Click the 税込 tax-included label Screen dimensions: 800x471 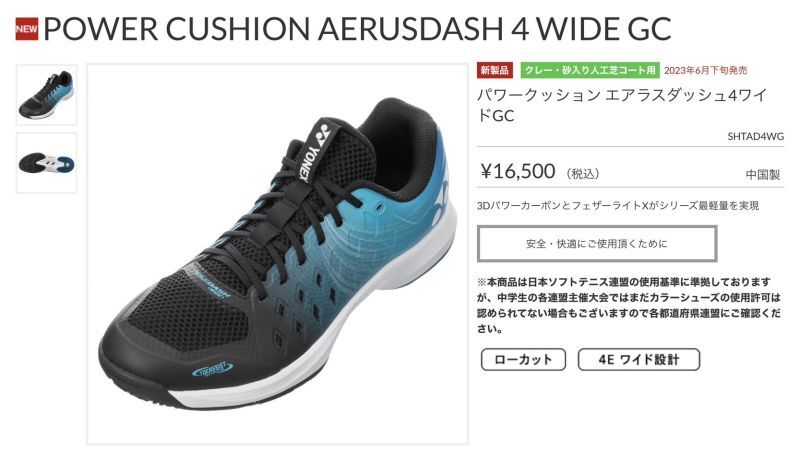[583, 173]
